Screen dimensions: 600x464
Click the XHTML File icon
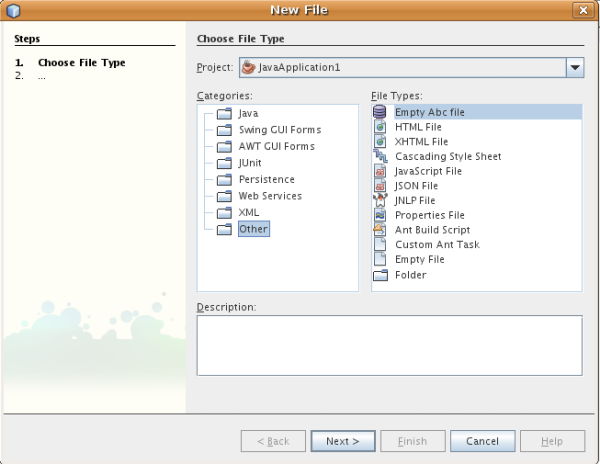(x=380, y=142)
